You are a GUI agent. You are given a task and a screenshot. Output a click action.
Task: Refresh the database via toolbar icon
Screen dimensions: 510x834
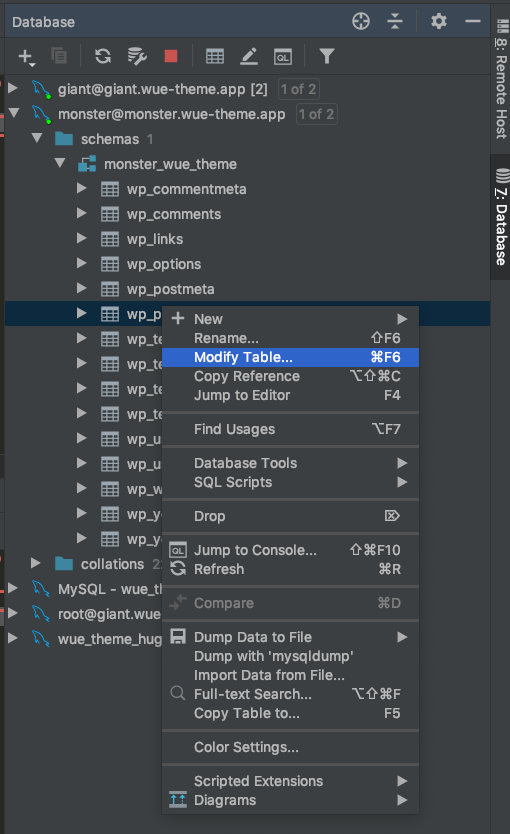[x=103, y=56]
